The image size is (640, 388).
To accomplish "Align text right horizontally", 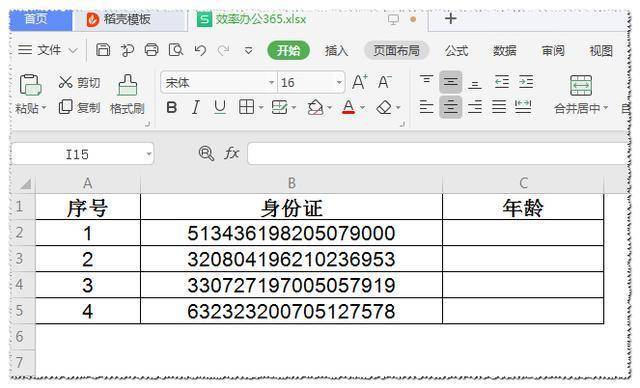I will pos(475,107).
